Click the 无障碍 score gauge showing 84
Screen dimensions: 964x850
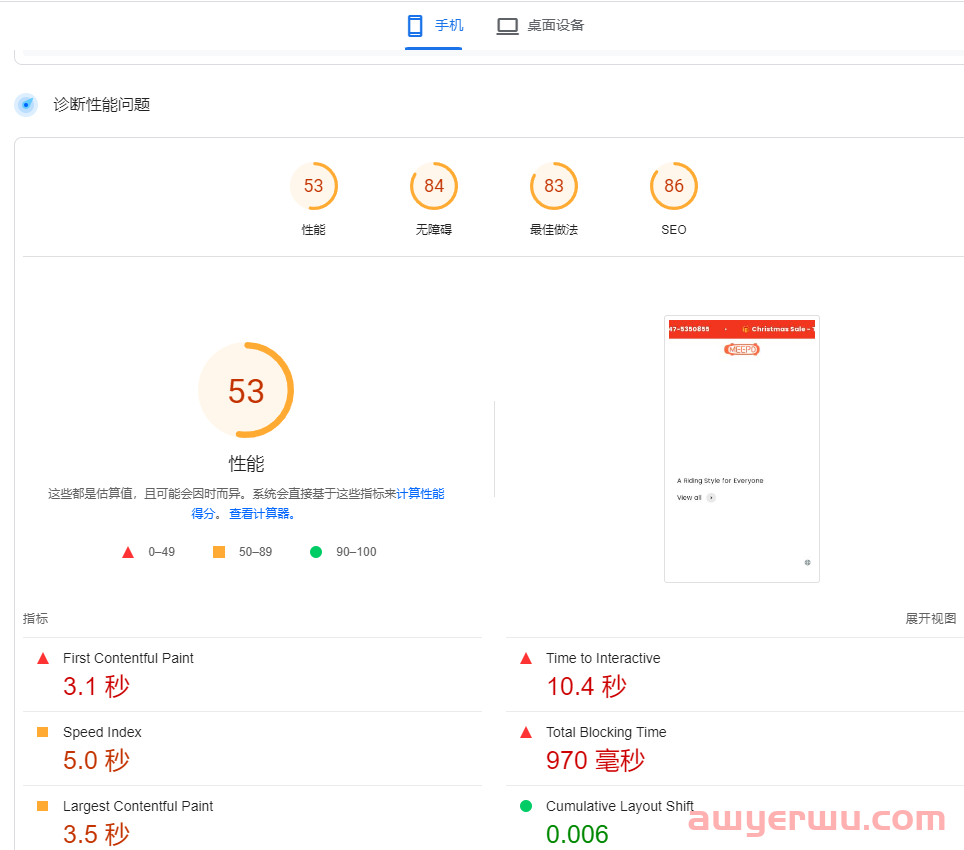click(433, 186)
